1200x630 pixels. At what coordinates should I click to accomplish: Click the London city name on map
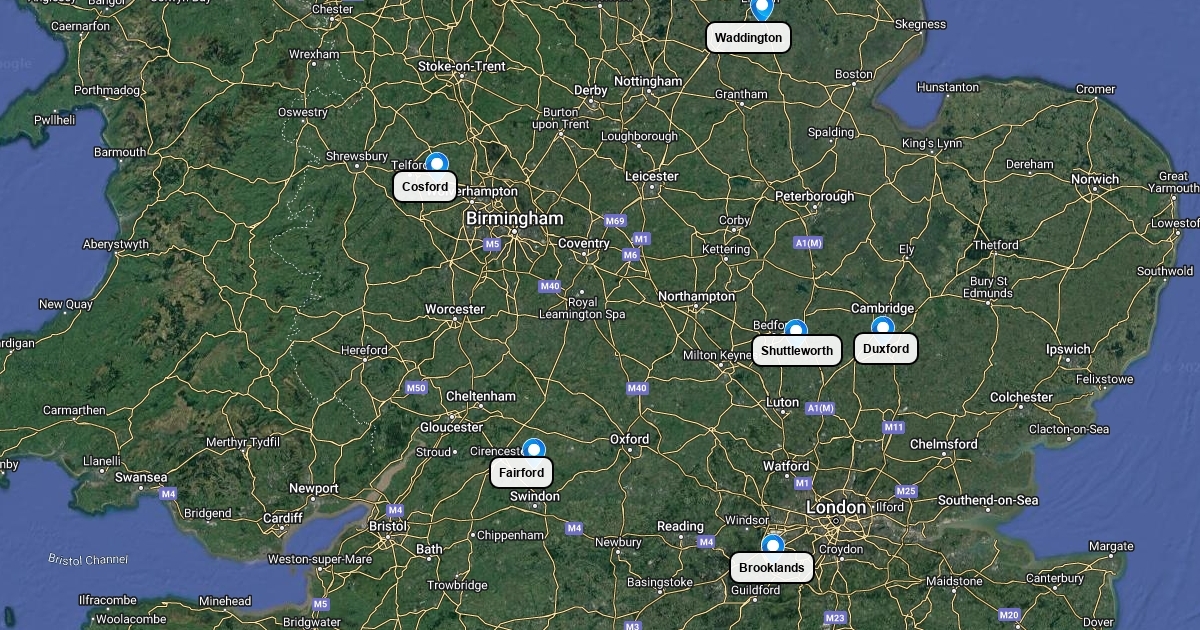click(836, 508)
